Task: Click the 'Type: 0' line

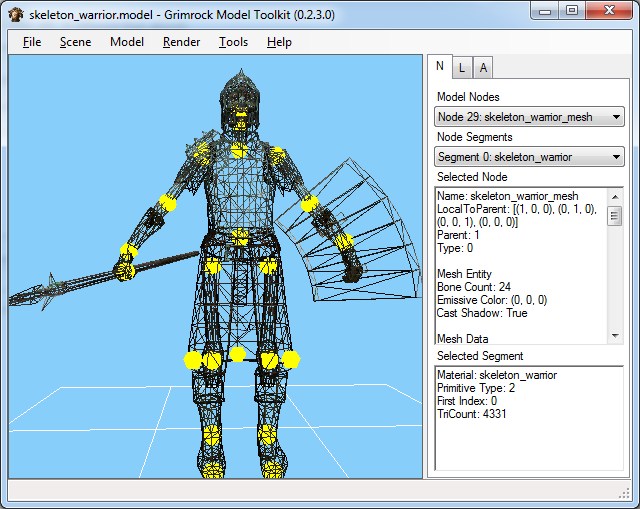Action: click(x=455, y=248)
